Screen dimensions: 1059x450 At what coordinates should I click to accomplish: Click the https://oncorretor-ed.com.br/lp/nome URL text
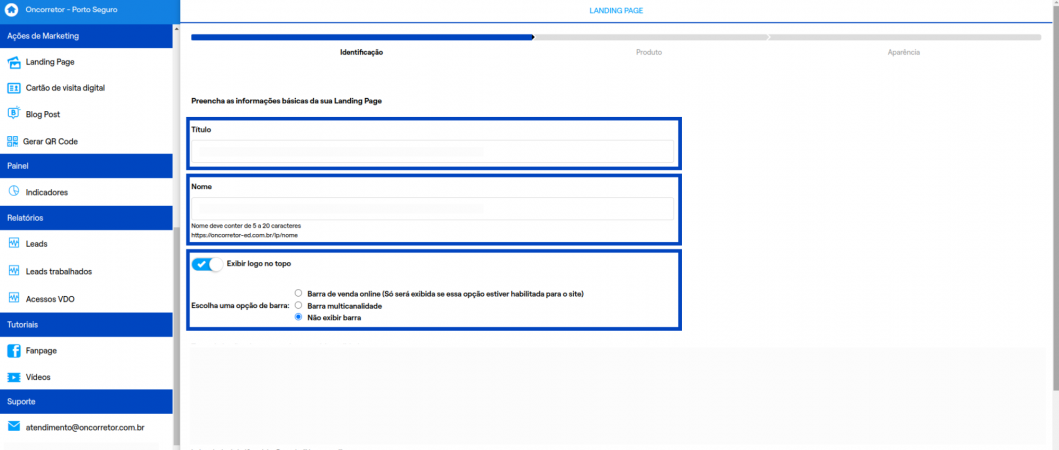[x=244, y=235]
